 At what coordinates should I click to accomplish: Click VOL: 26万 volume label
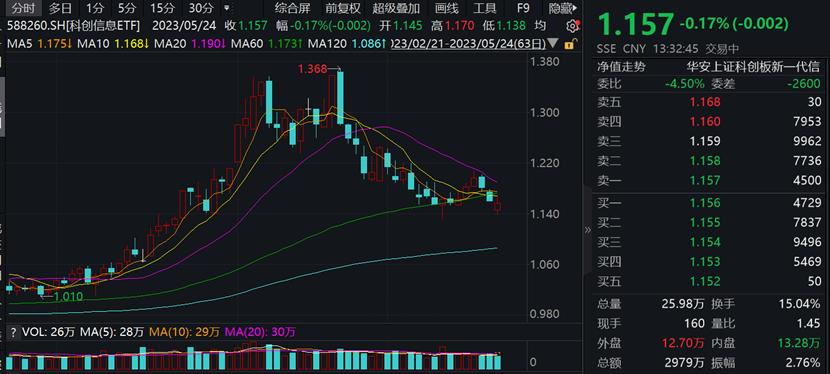49,332
